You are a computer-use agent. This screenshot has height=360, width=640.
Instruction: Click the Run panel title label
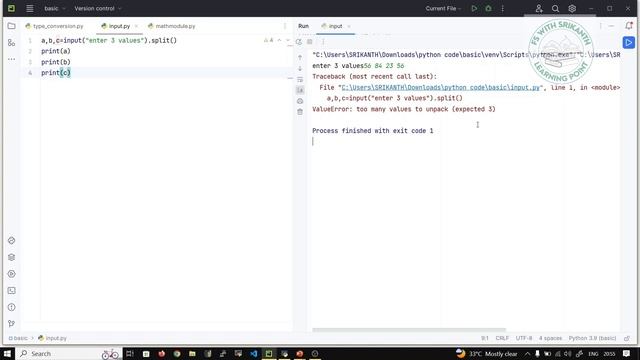pyautogui.click(x=303, y=26)
